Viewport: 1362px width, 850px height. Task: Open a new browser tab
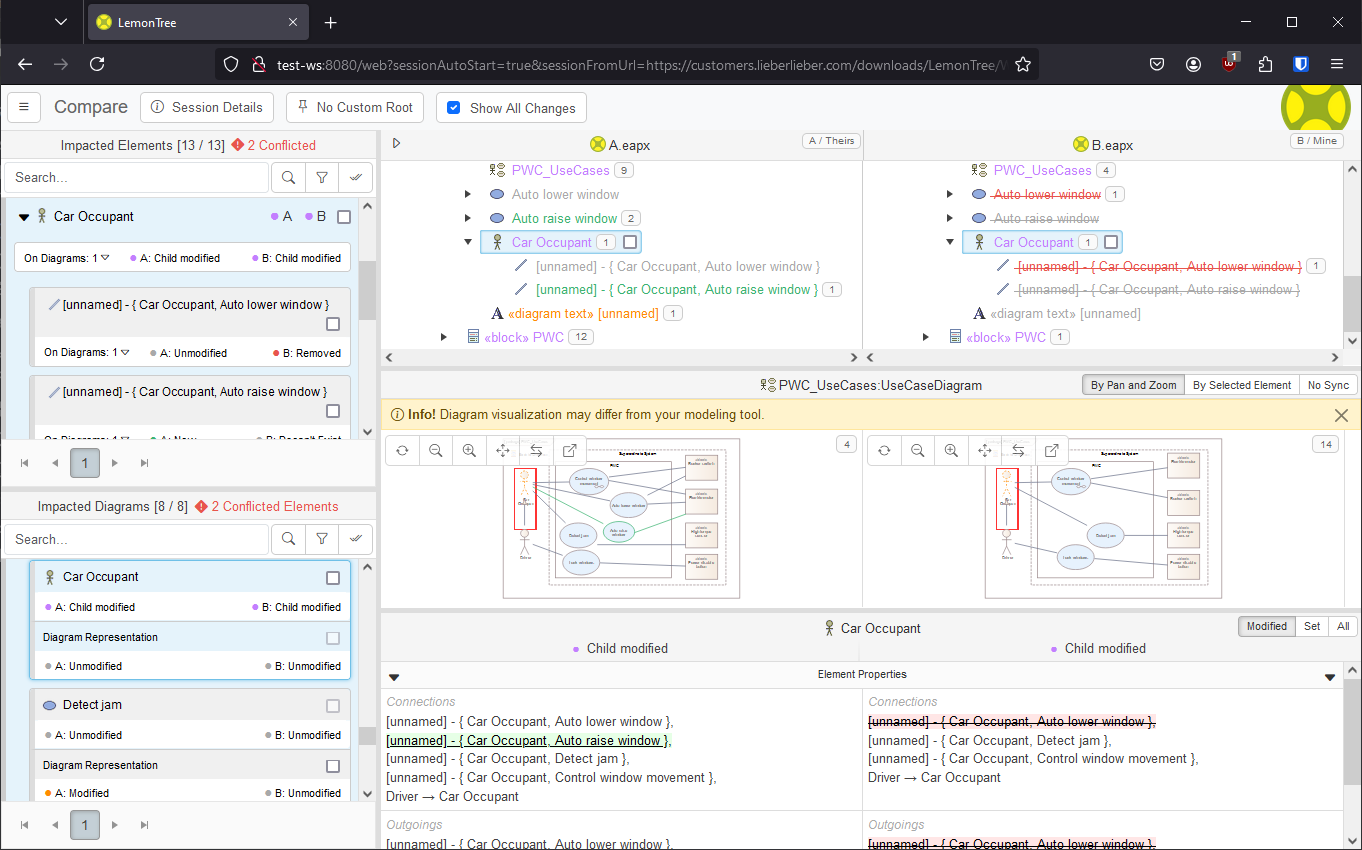pos(331,22)
